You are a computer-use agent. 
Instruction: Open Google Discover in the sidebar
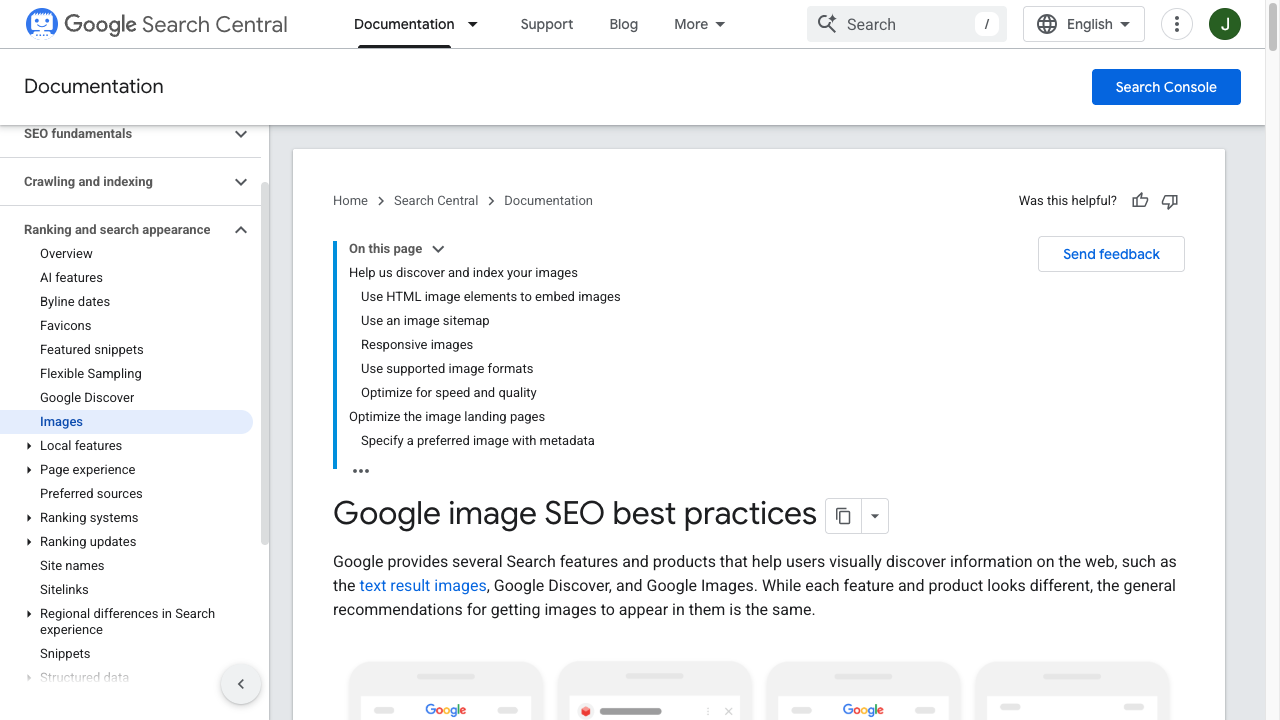point(87,398)
